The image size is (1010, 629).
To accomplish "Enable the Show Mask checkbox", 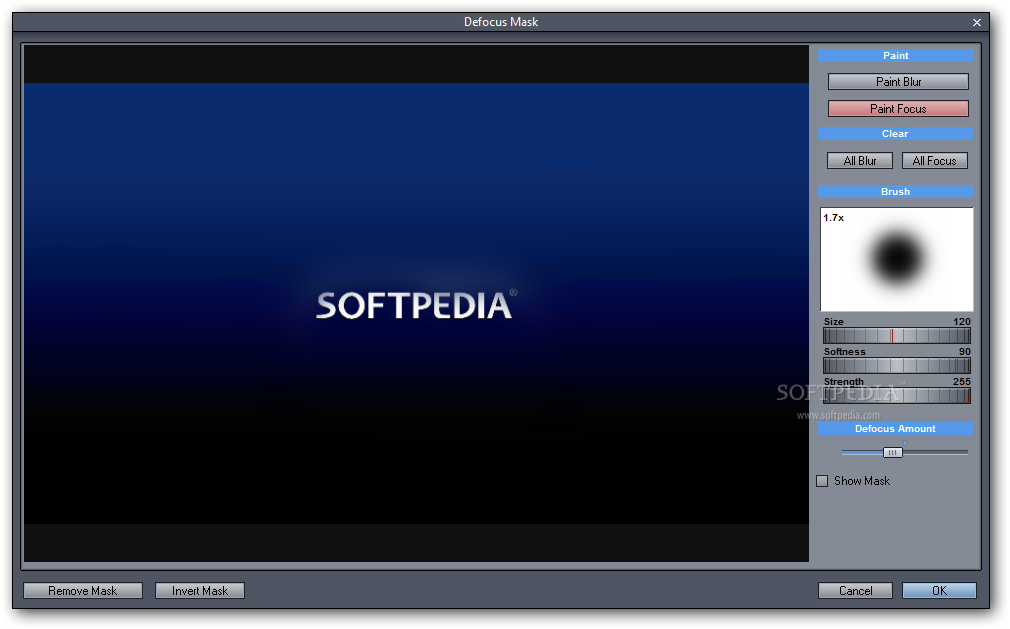I will point(822,481).
